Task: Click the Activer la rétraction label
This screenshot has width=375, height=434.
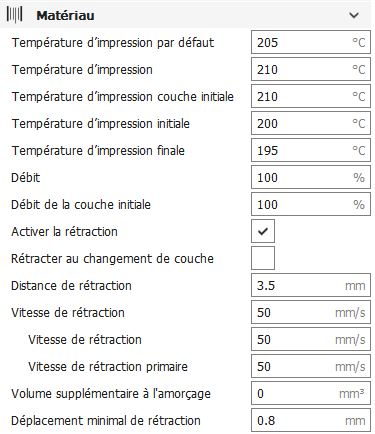Action: pos(64,231)
